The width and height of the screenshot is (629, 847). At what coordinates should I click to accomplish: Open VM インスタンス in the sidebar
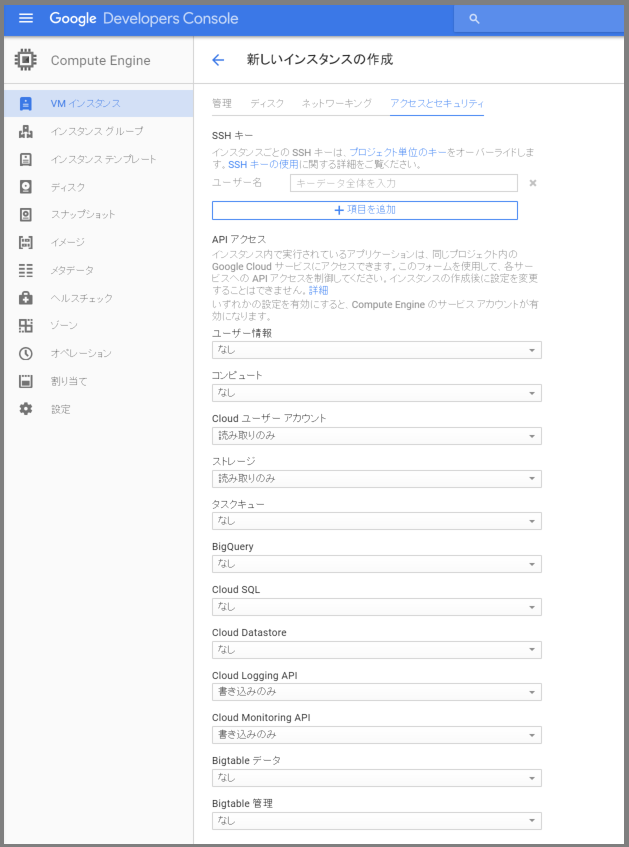pyautogui.click(x=98, y=104)
